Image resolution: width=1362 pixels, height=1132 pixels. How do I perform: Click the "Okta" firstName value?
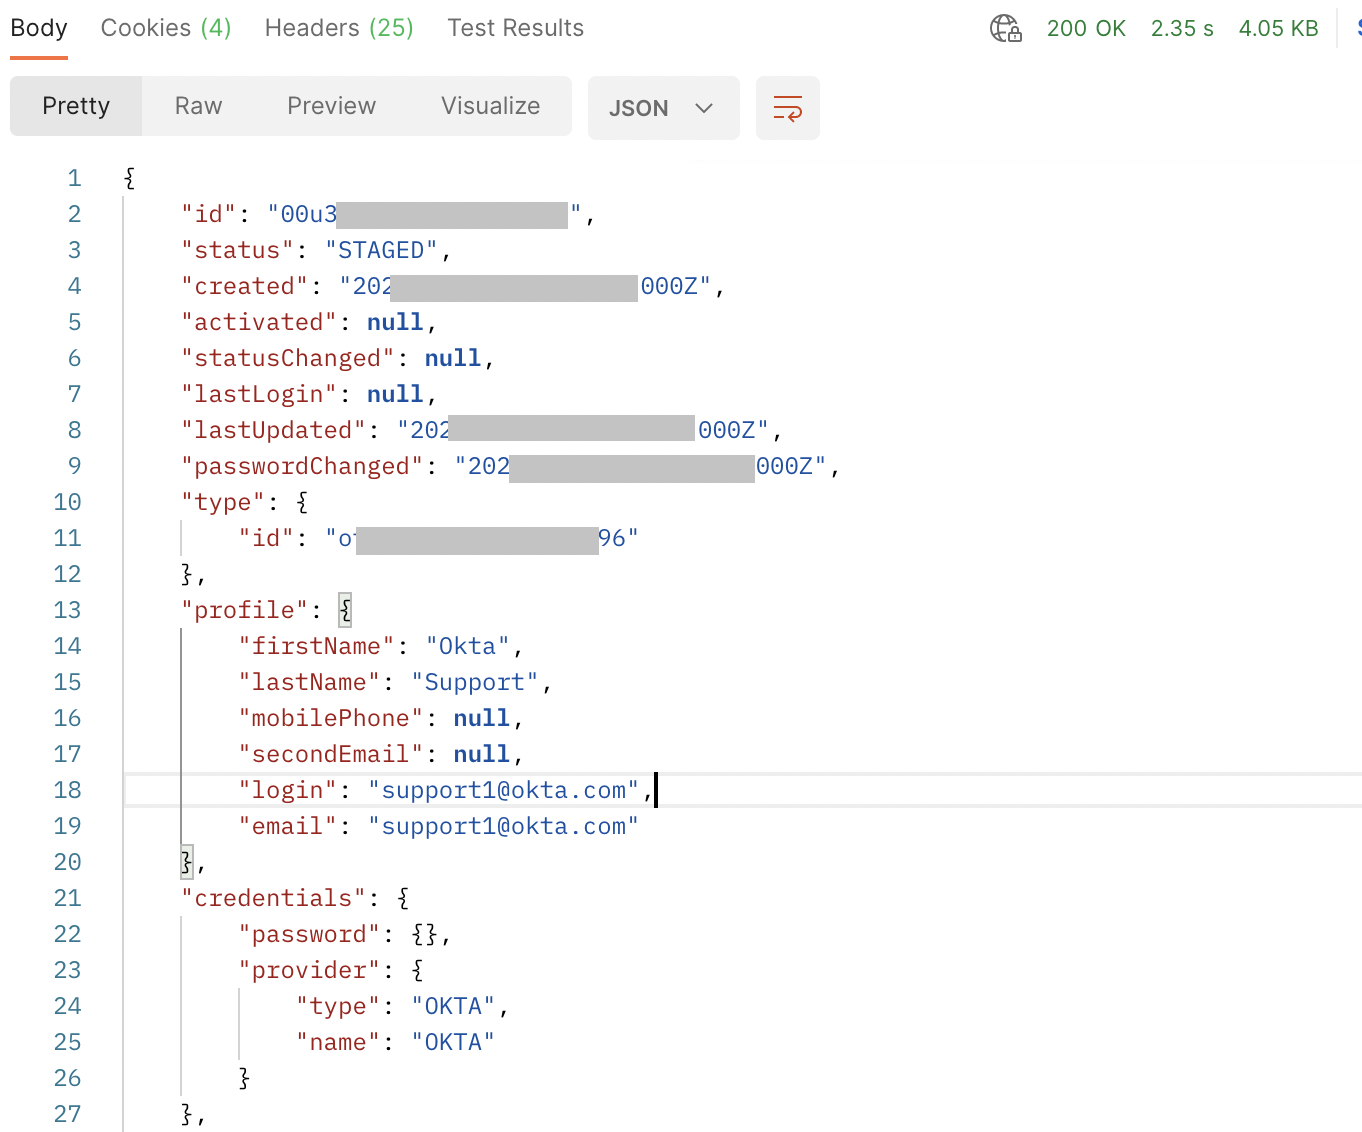tap(468, 646)
